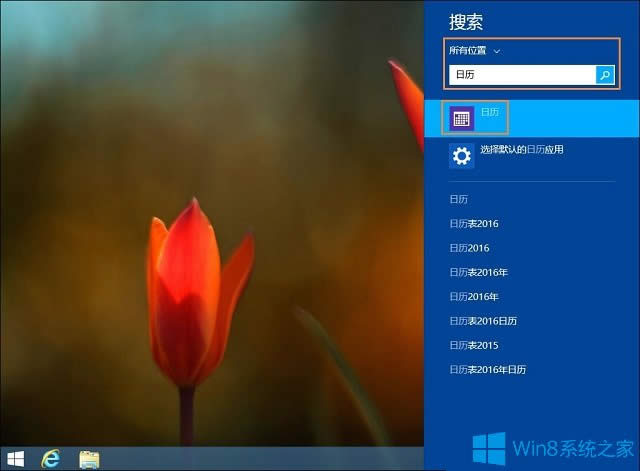Select the 日历表2016年 suggestion
The width and height of the screenshot is (640, 471).
pos(479,272)
